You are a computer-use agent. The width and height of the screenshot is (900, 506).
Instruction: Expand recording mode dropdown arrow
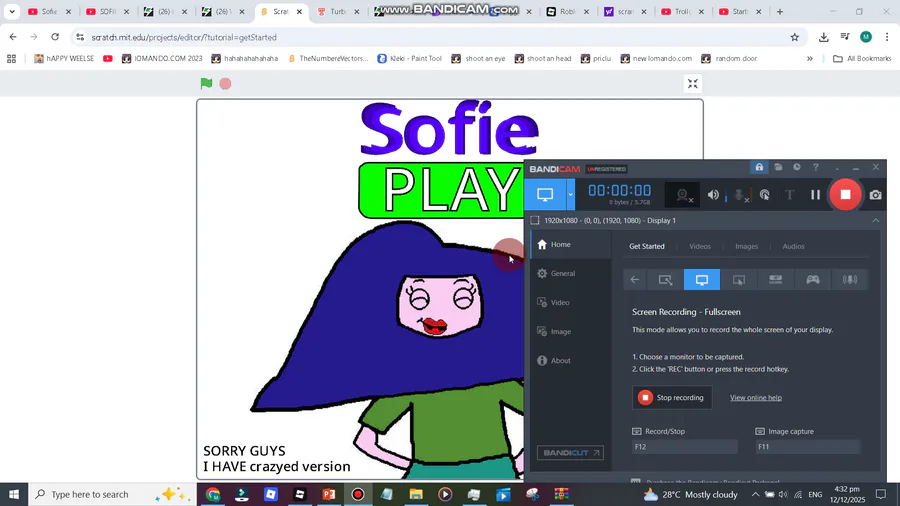570,194
